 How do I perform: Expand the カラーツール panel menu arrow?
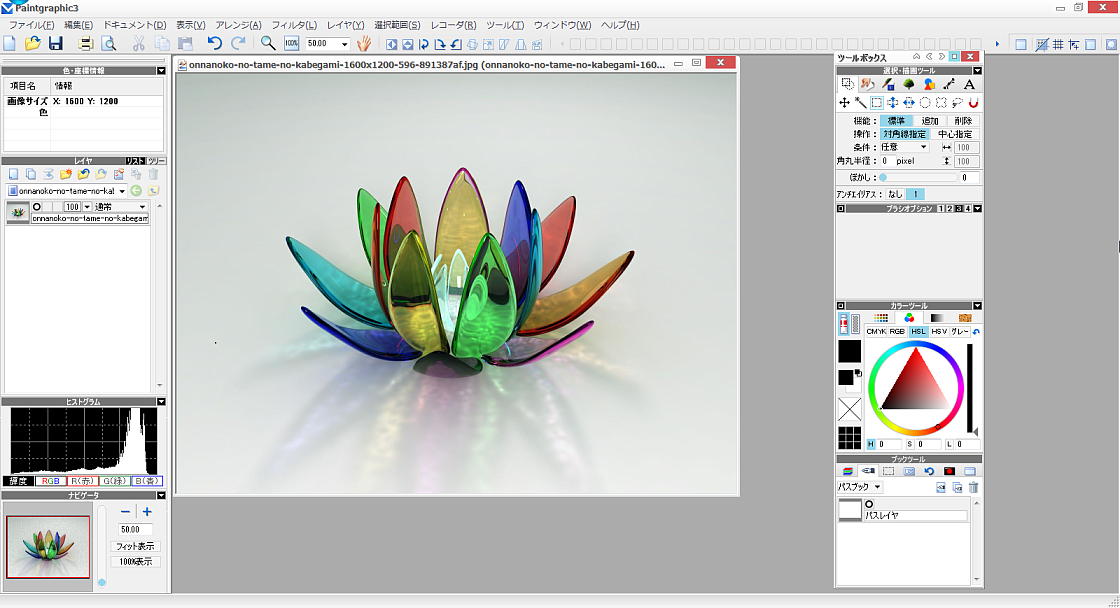coord(977,306)
